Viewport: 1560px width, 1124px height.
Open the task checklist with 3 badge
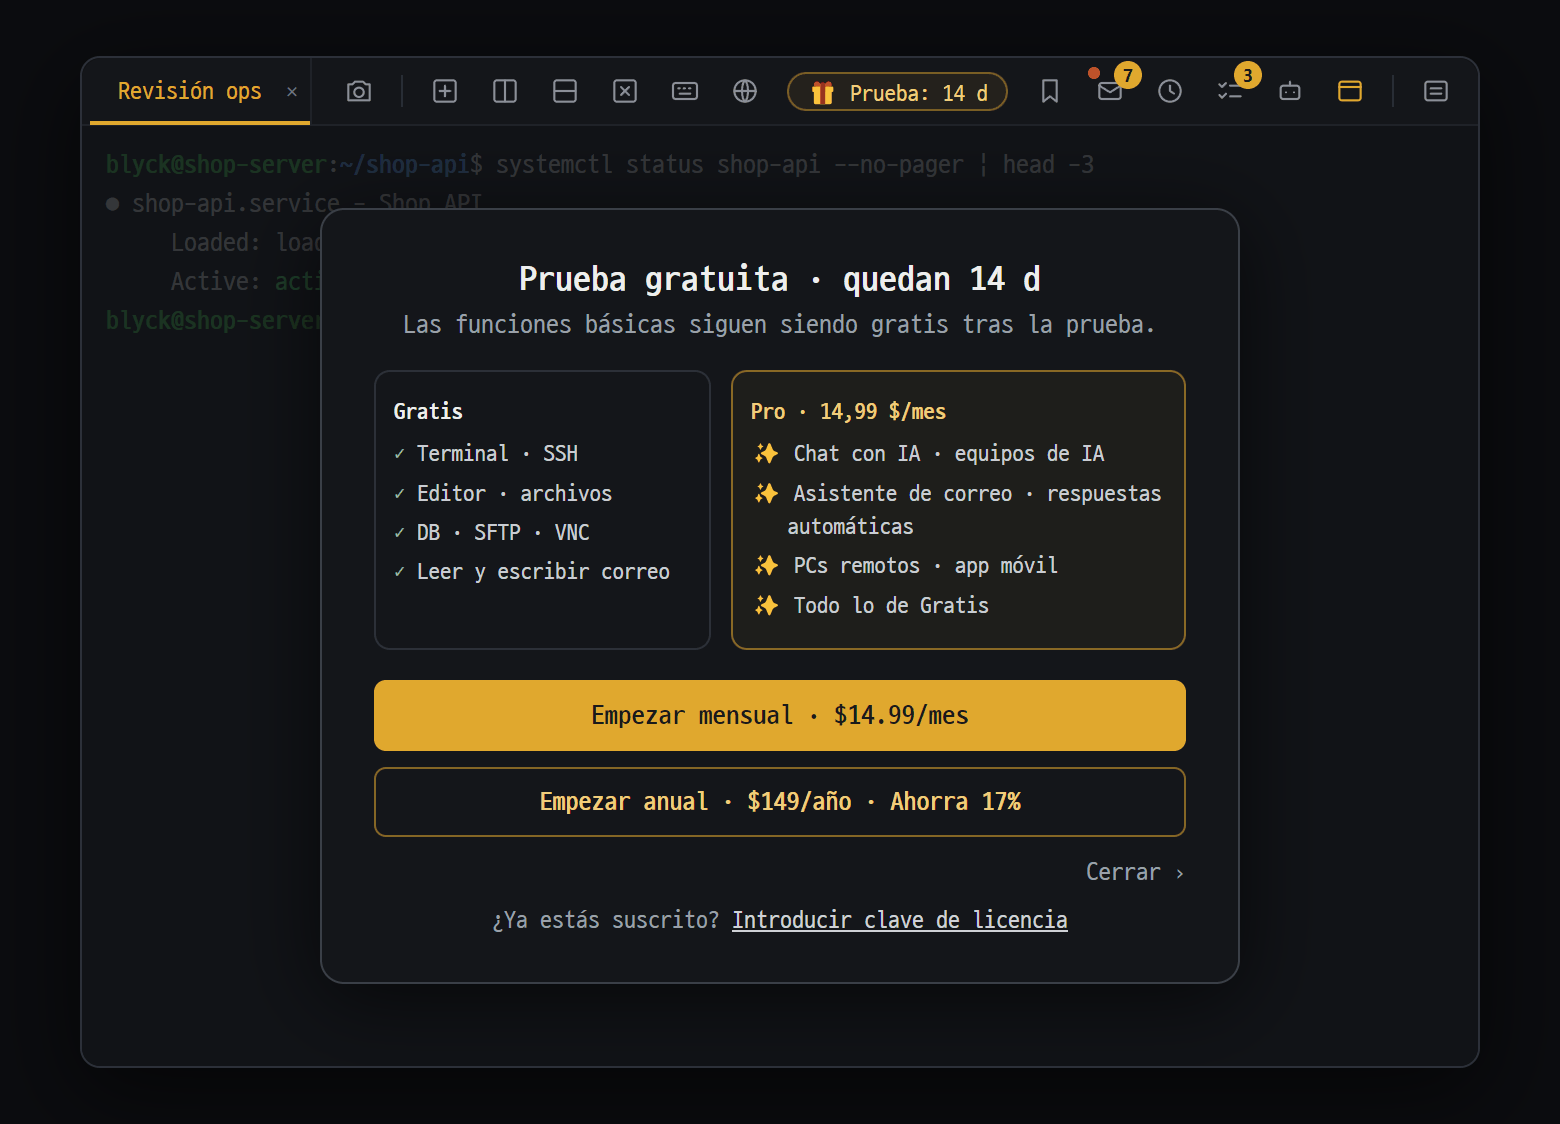[1230, 92]
